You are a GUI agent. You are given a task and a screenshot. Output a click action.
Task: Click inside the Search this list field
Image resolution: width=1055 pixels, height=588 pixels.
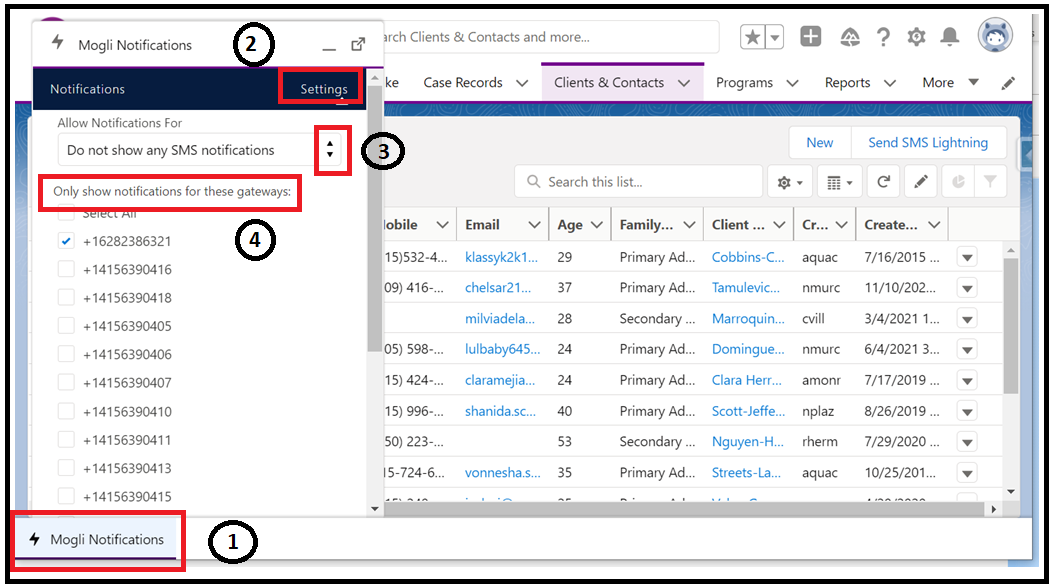639,182
